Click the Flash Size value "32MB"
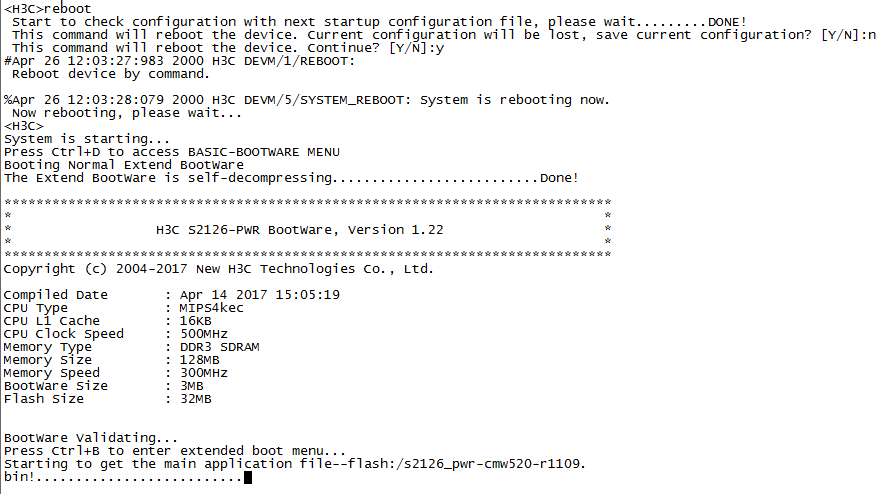The image size is (893, 494). (x=188, y=398)
